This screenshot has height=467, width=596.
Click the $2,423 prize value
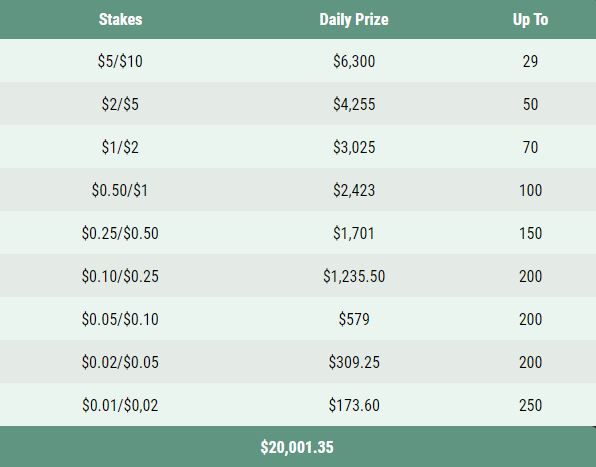(354, 190)
